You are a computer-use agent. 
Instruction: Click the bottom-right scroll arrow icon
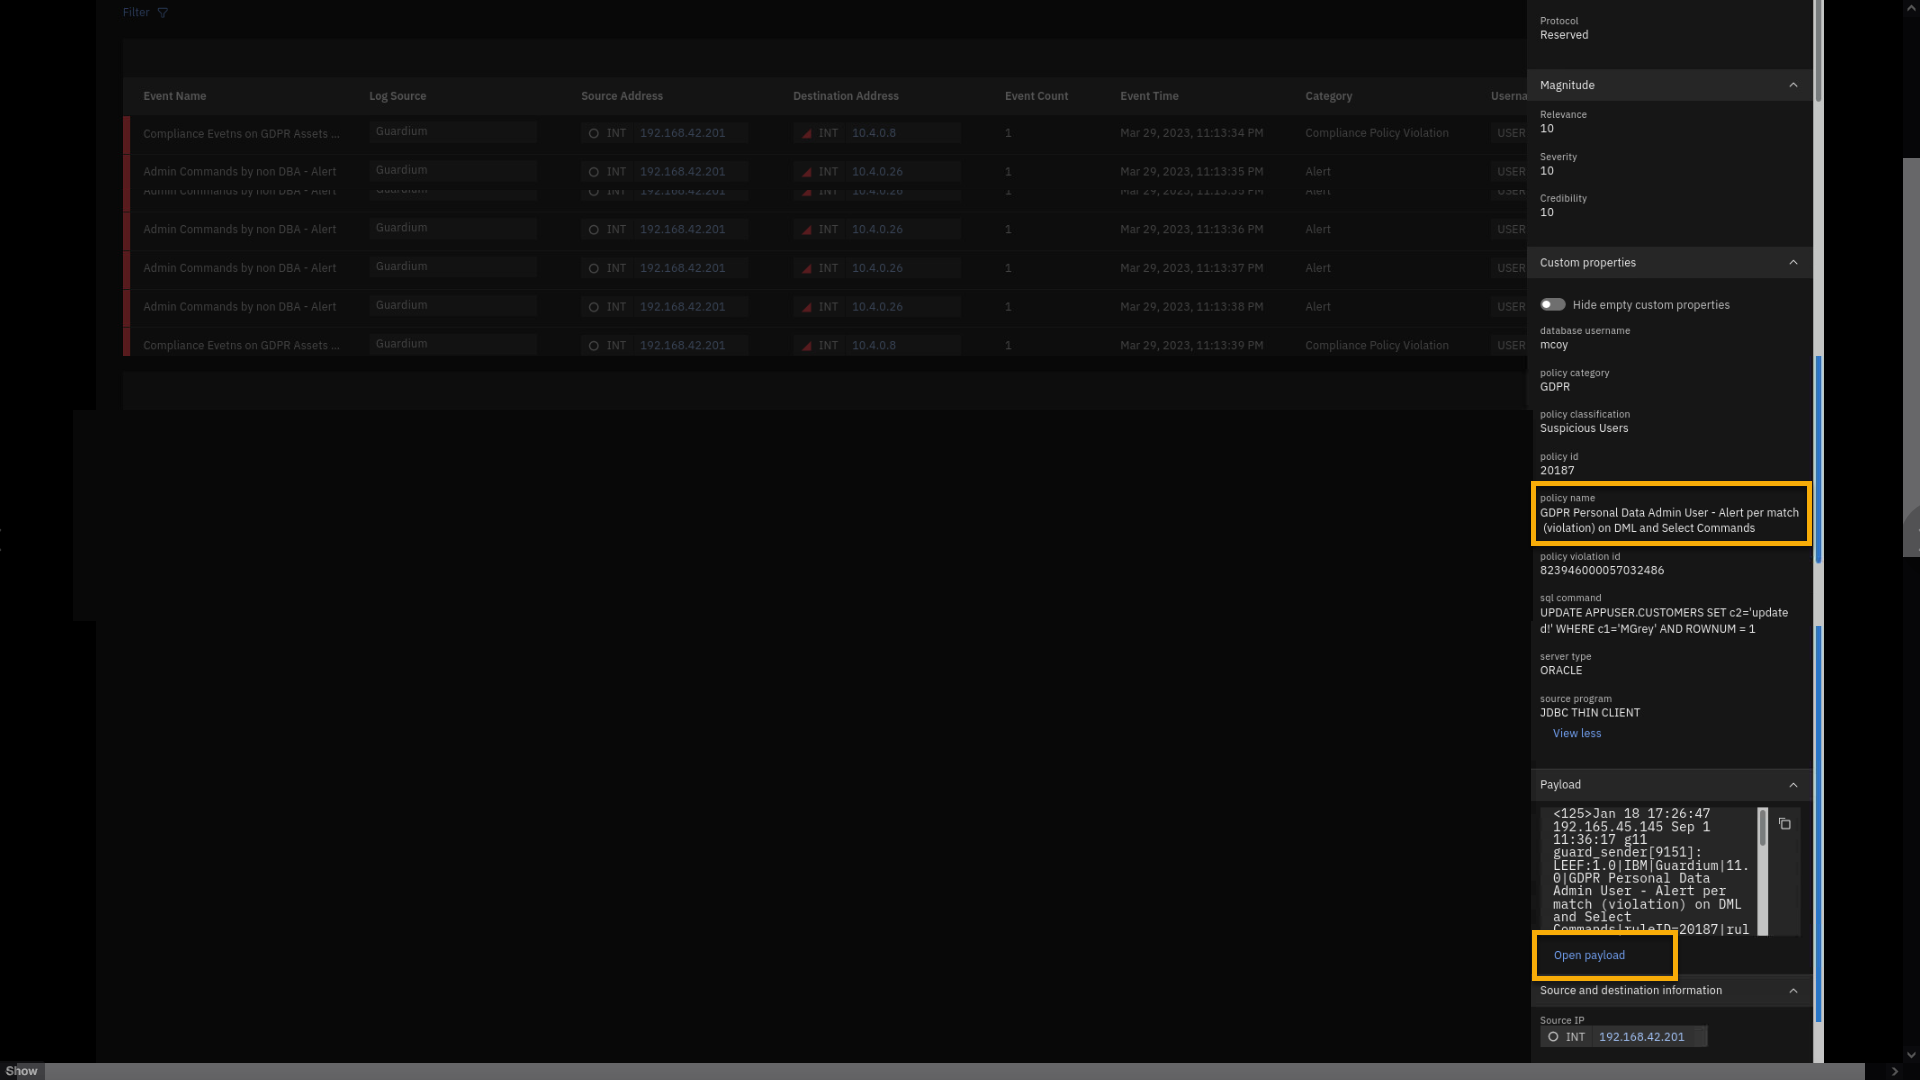[1894, 1071]
